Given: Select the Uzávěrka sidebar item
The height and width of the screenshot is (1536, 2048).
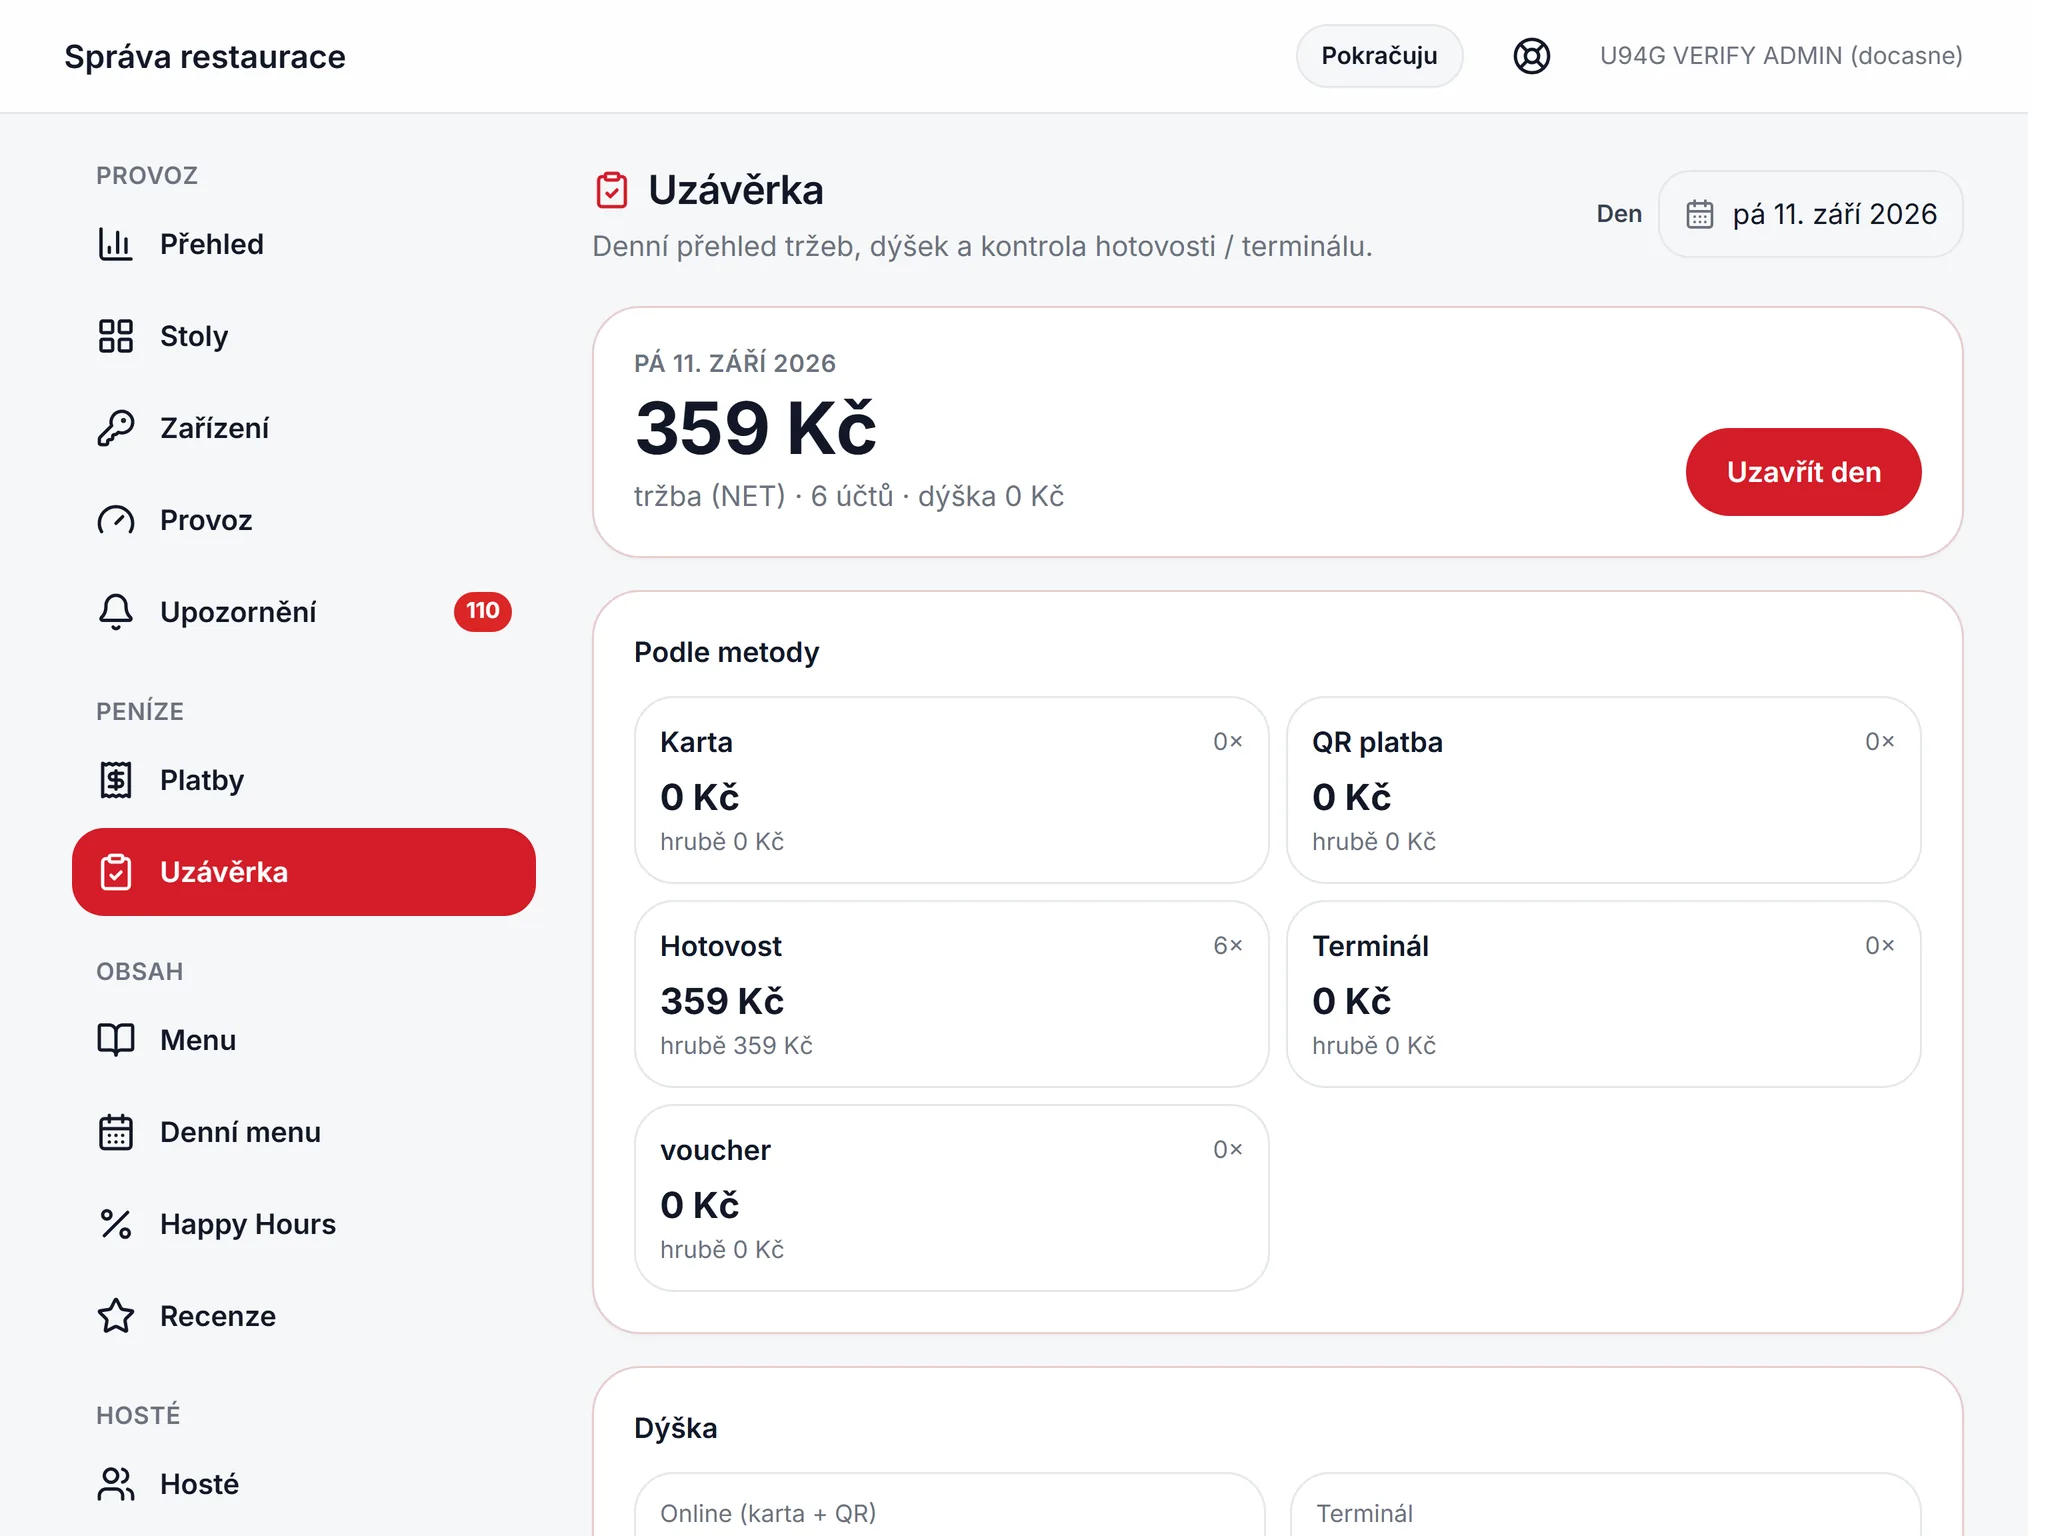Looking at the screenshot, I should tap(304, 872).
